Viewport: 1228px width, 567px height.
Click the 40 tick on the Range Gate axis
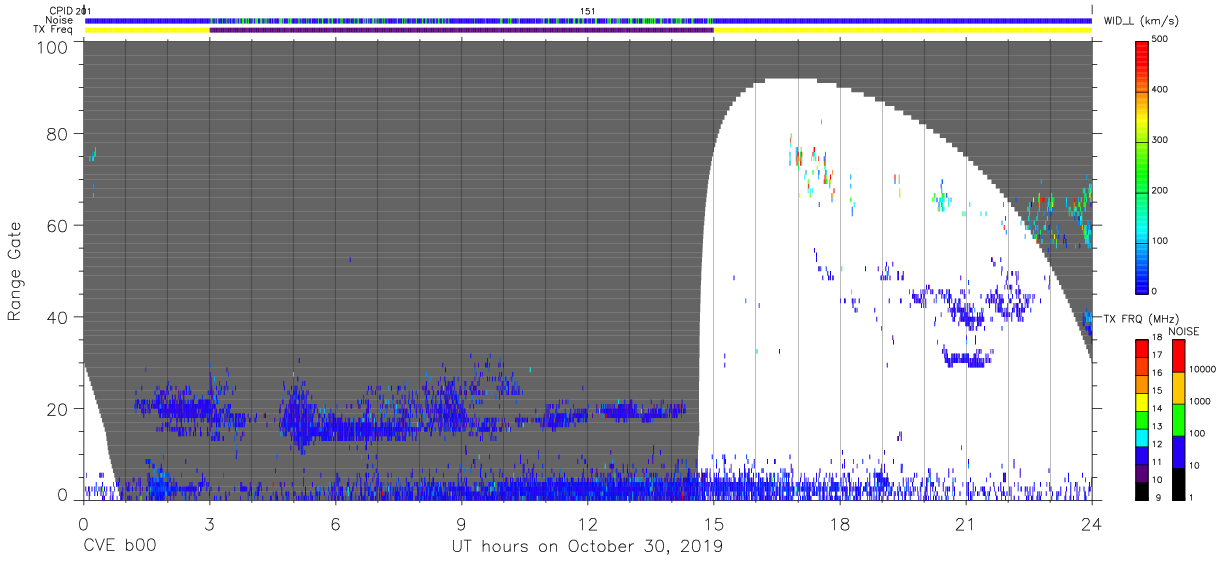tap(58, 317)
